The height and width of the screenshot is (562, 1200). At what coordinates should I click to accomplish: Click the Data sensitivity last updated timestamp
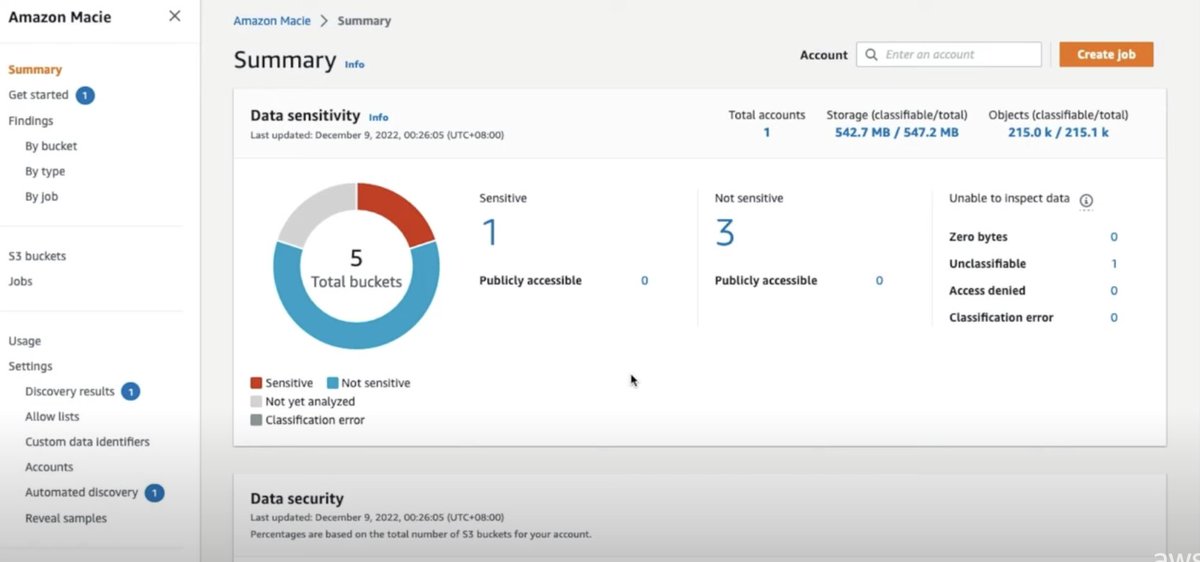377,135
